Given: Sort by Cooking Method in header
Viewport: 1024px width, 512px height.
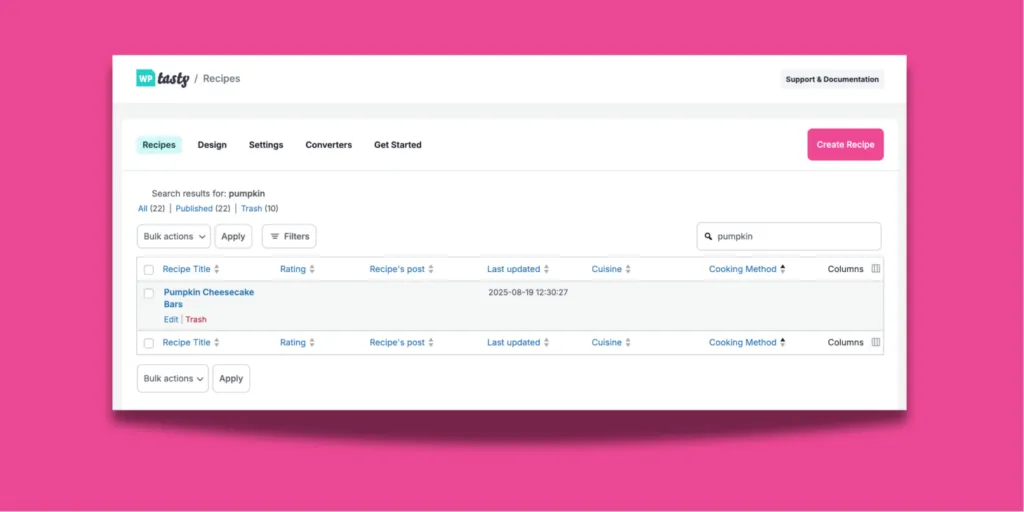Looking at the screenshot, I should [x=743, y=269].
